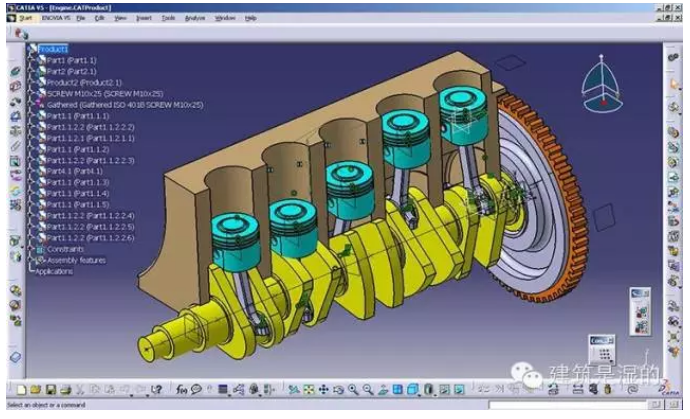
Task: Select Gathered ISO 4018 SCREW tree item
Action: click(x=125, y=105)
